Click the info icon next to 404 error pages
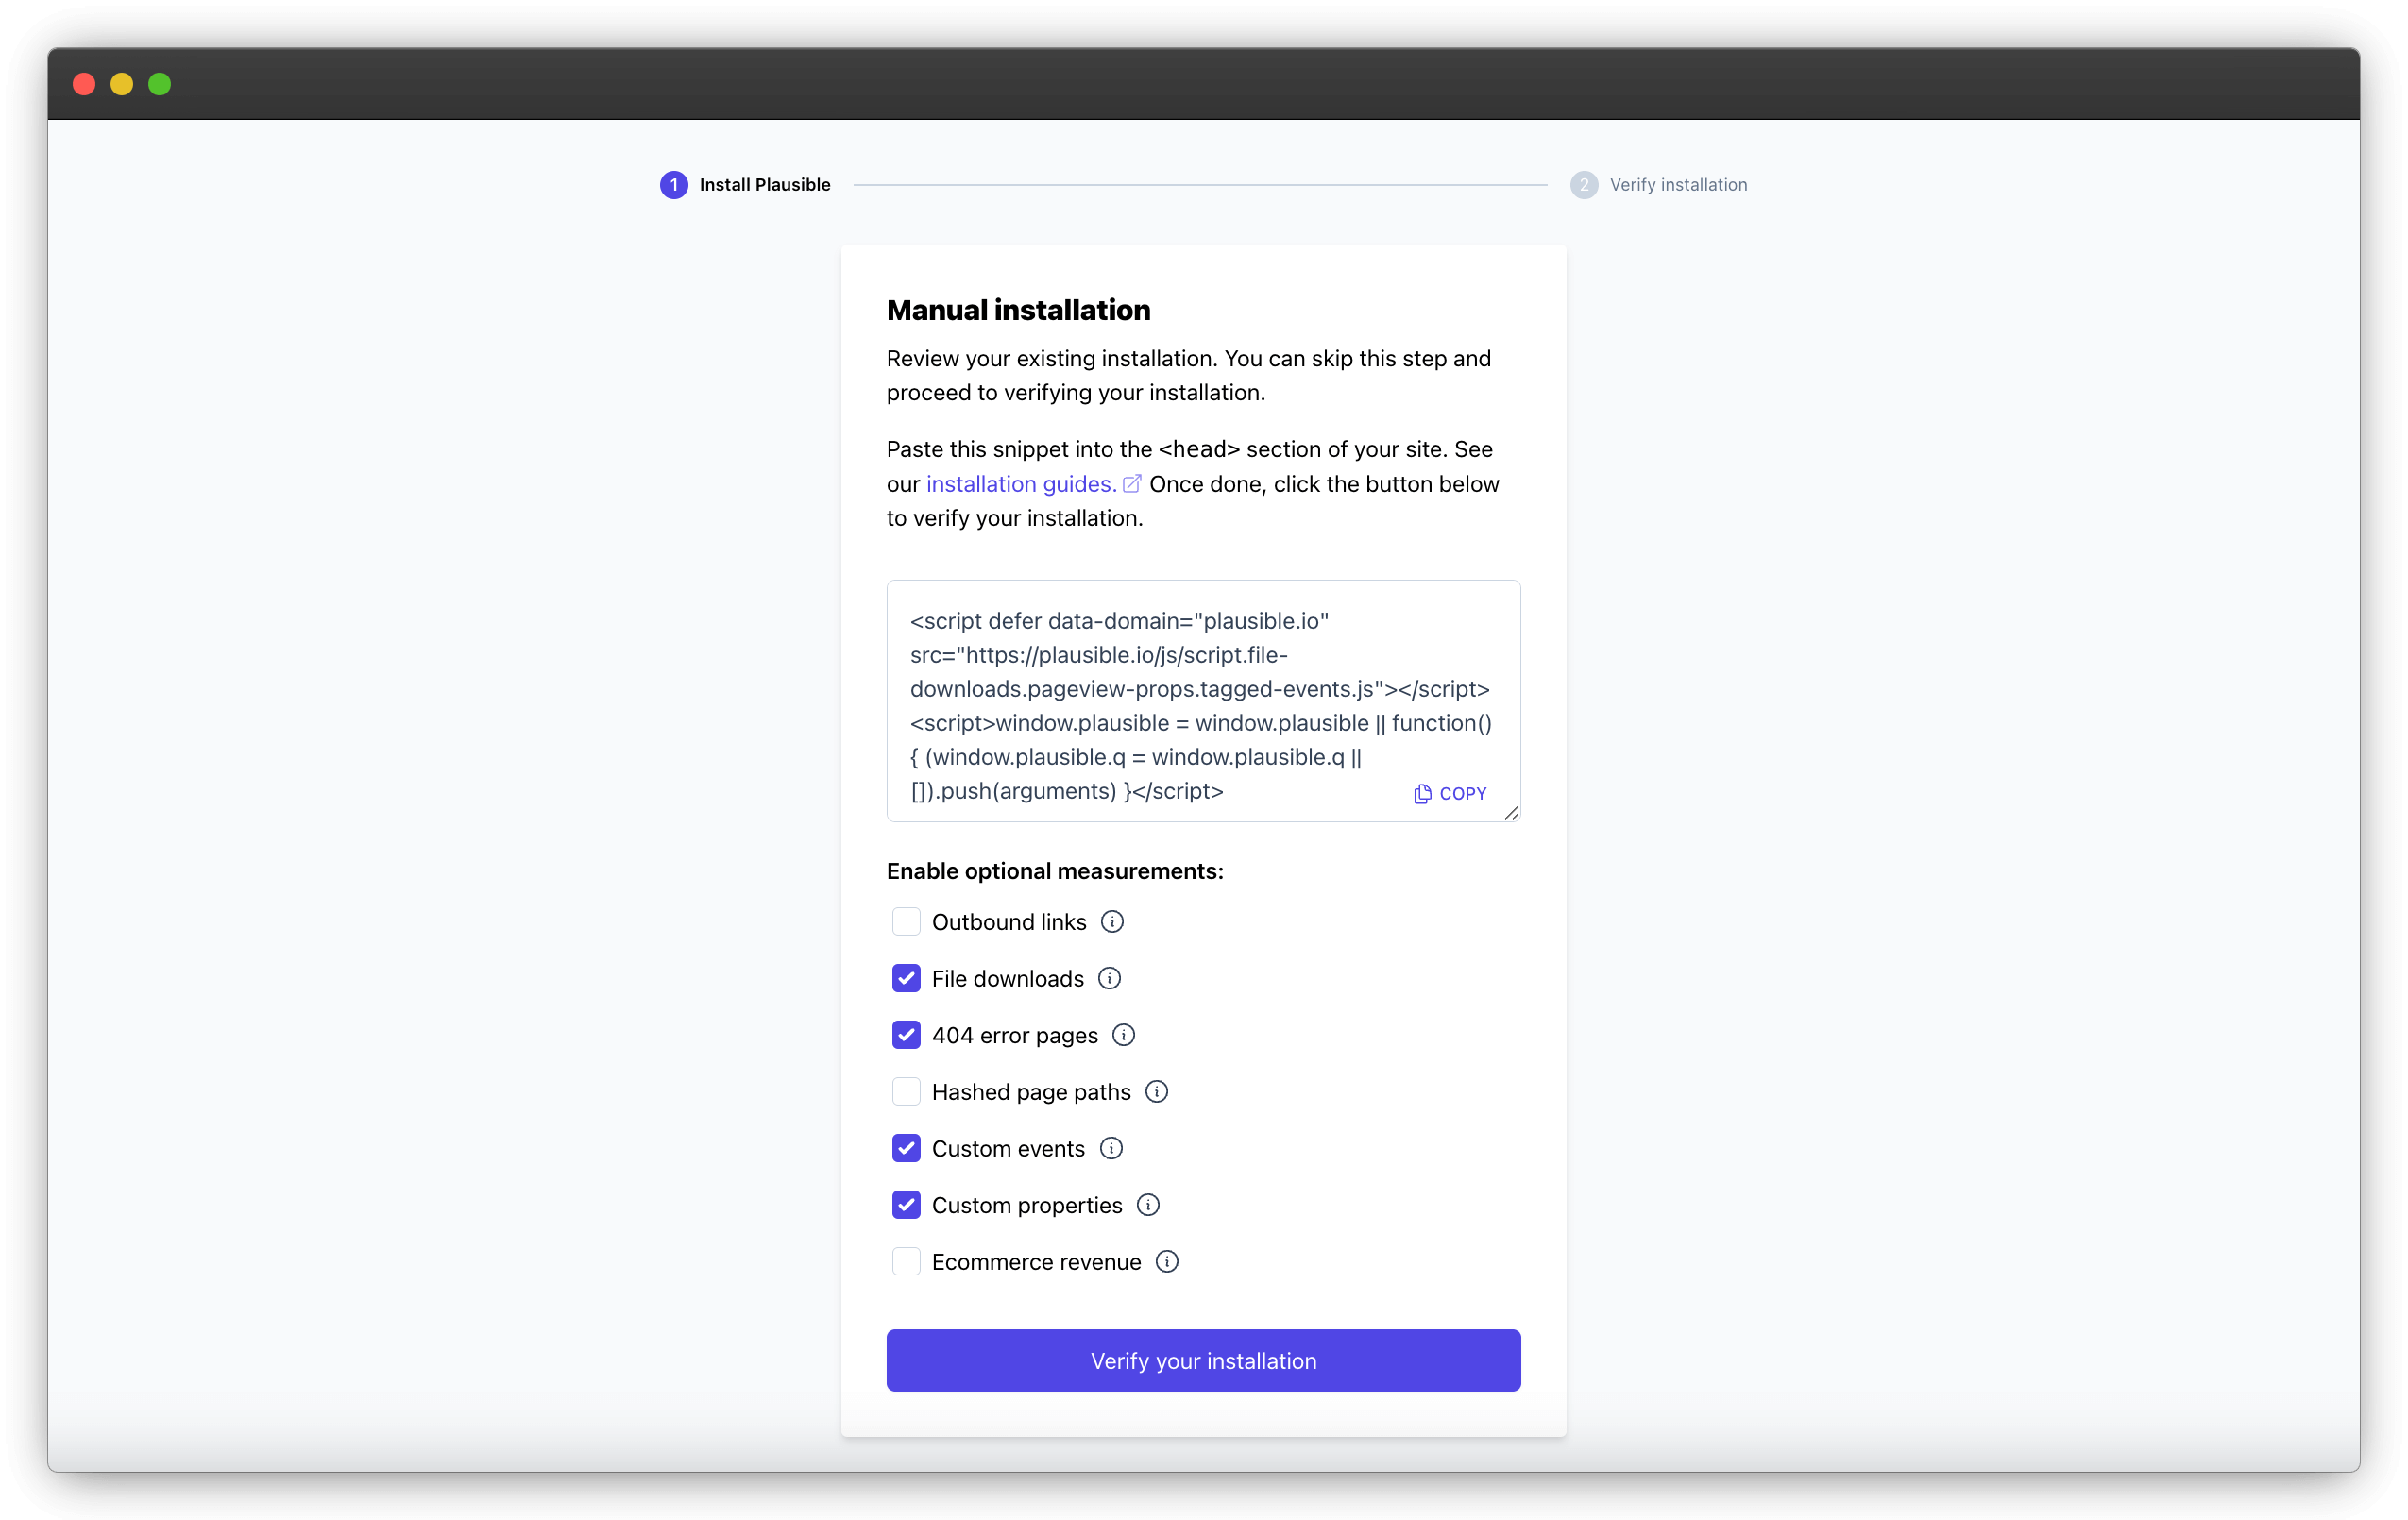Screen dimensions: 2408x1520 coord(1123,1035)
